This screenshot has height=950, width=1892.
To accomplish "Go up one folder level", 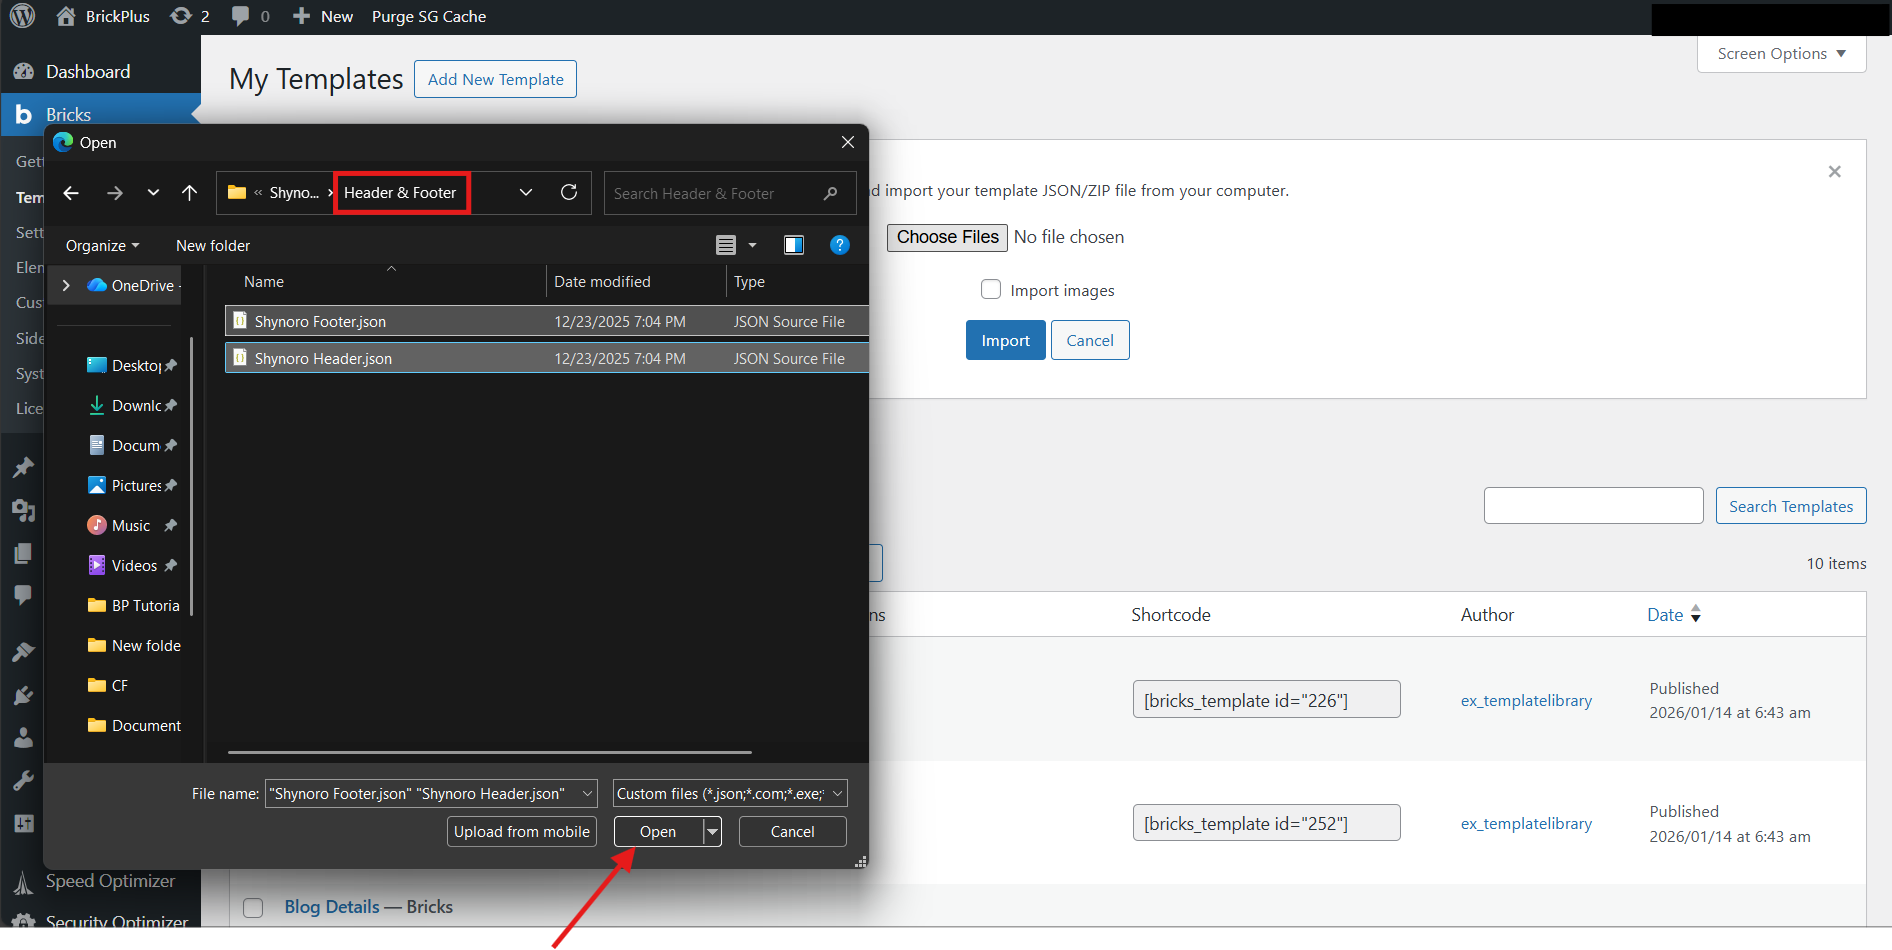I will tap(190, 193).
